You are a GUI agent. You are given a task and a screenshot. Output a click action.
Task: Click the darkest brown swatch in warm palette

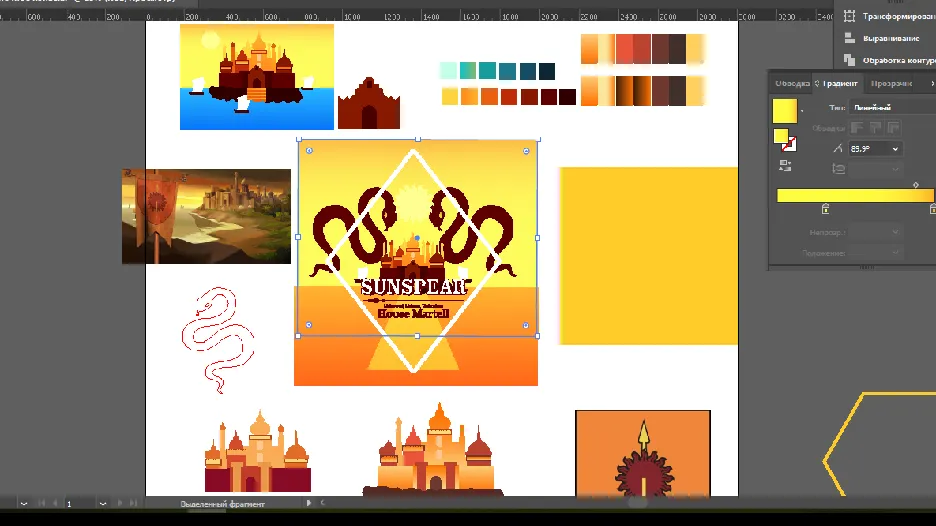point(568,97)
